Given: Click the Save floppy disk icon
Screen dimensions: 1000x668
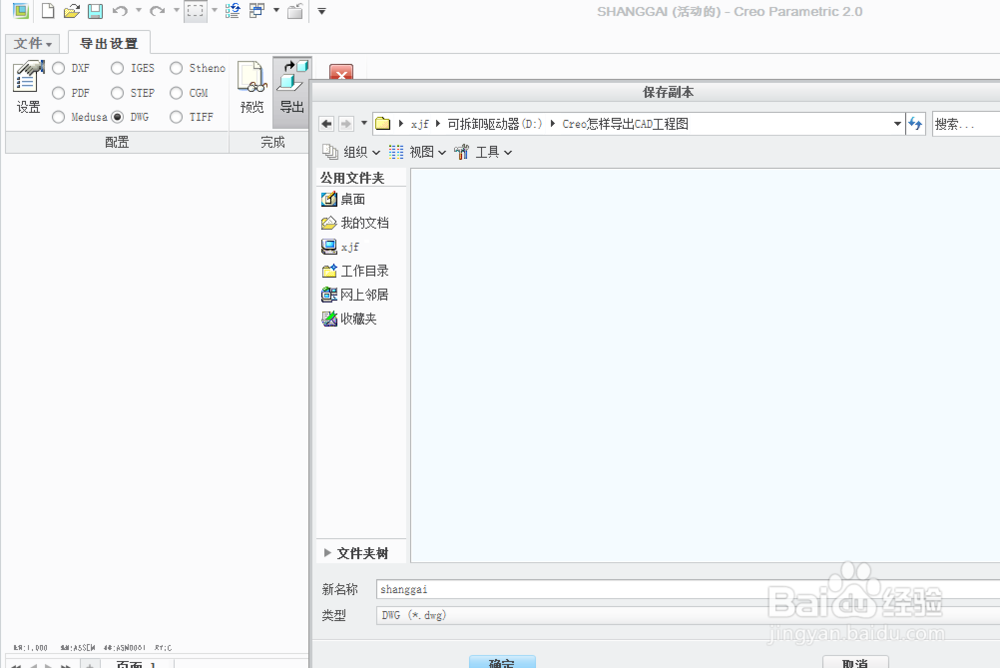Looking at the screenshot, I should (95, 11).
